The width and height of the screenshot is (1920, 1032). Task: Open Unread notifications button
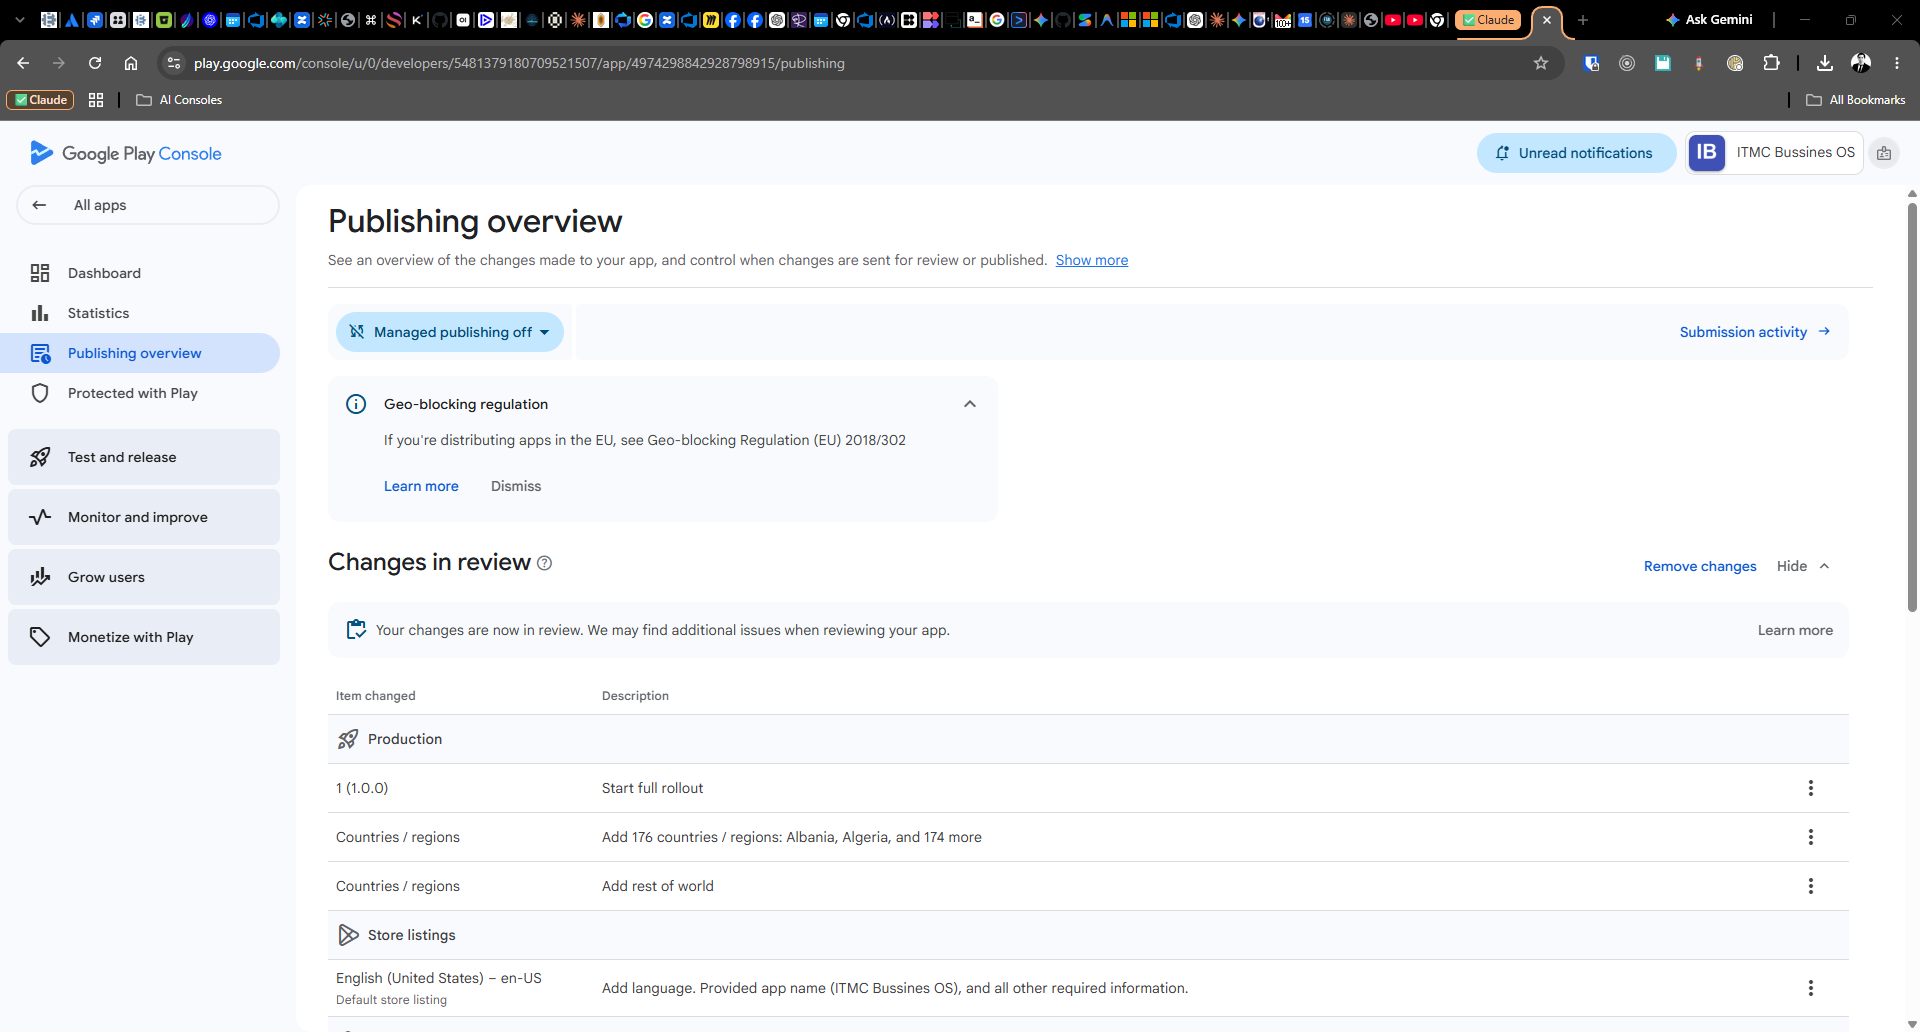pos(1576,153)
